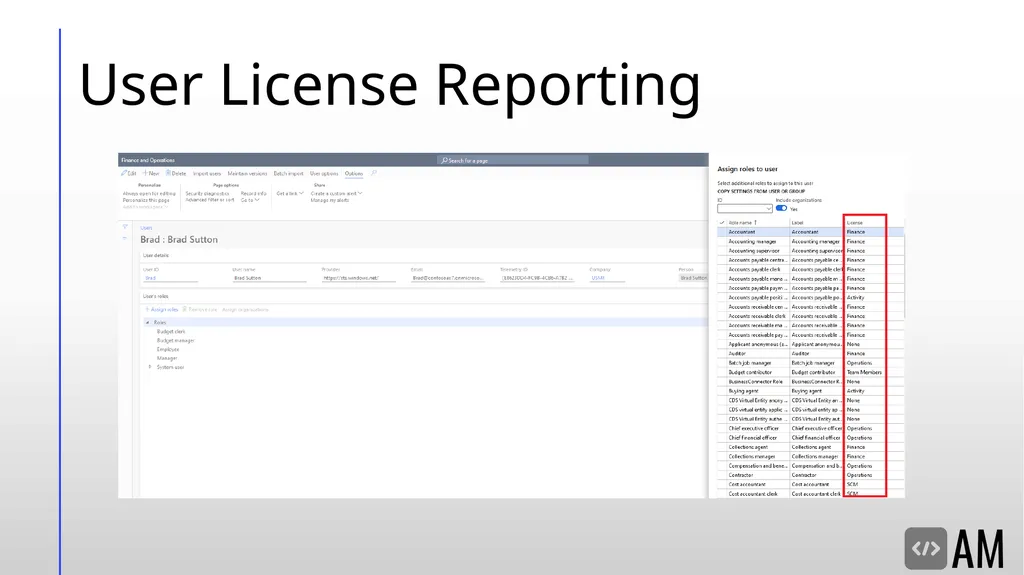1024x575 pixels.
Task: Select the Accounting supervisor role row
Action: pyautogui.click(x=810, y=251)
